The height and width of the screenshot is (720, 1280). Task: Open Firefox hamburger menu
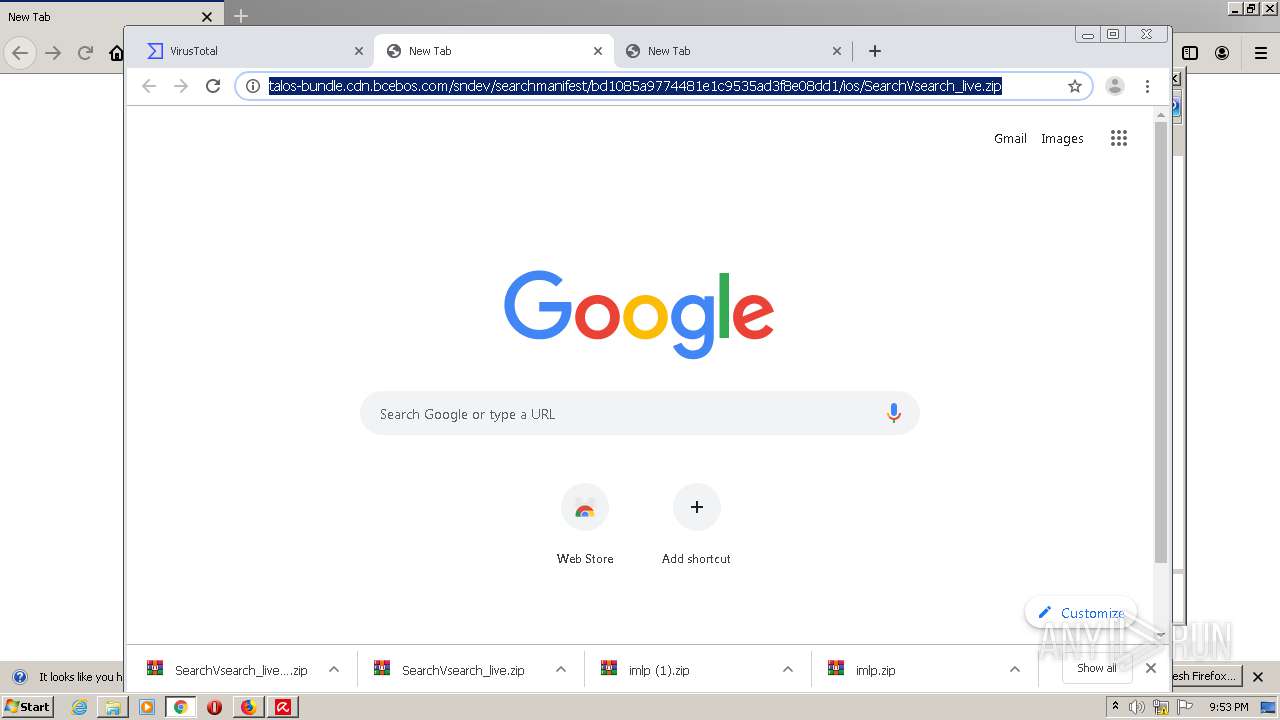point(1260,53)
